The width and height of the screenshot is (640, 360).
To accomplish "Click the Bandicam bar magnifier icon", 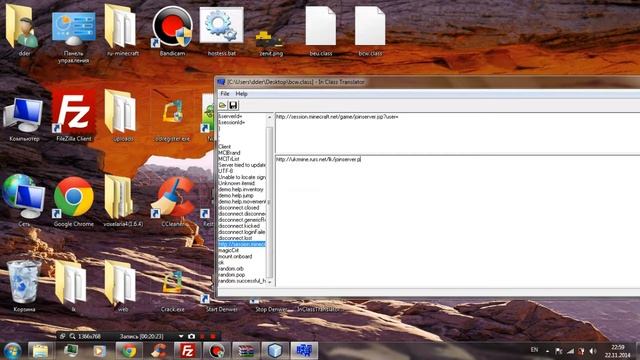I will point(72,336).
